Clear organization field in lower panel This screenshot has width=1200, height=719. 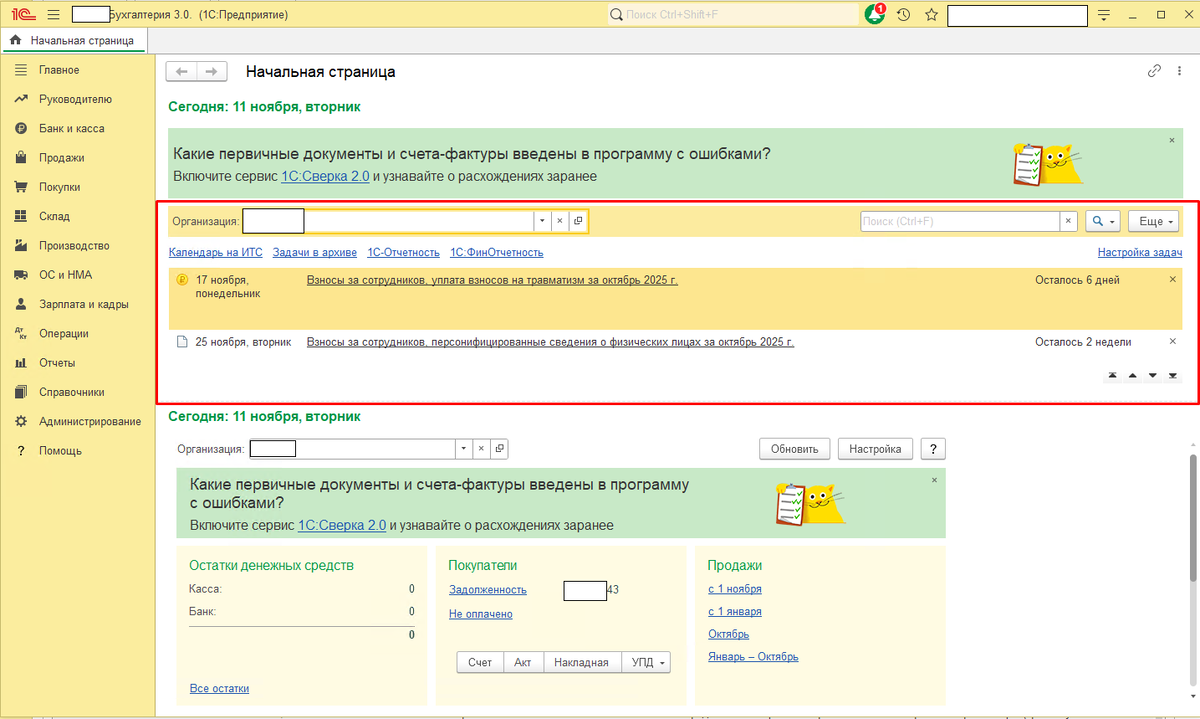(x=481, y=449)
